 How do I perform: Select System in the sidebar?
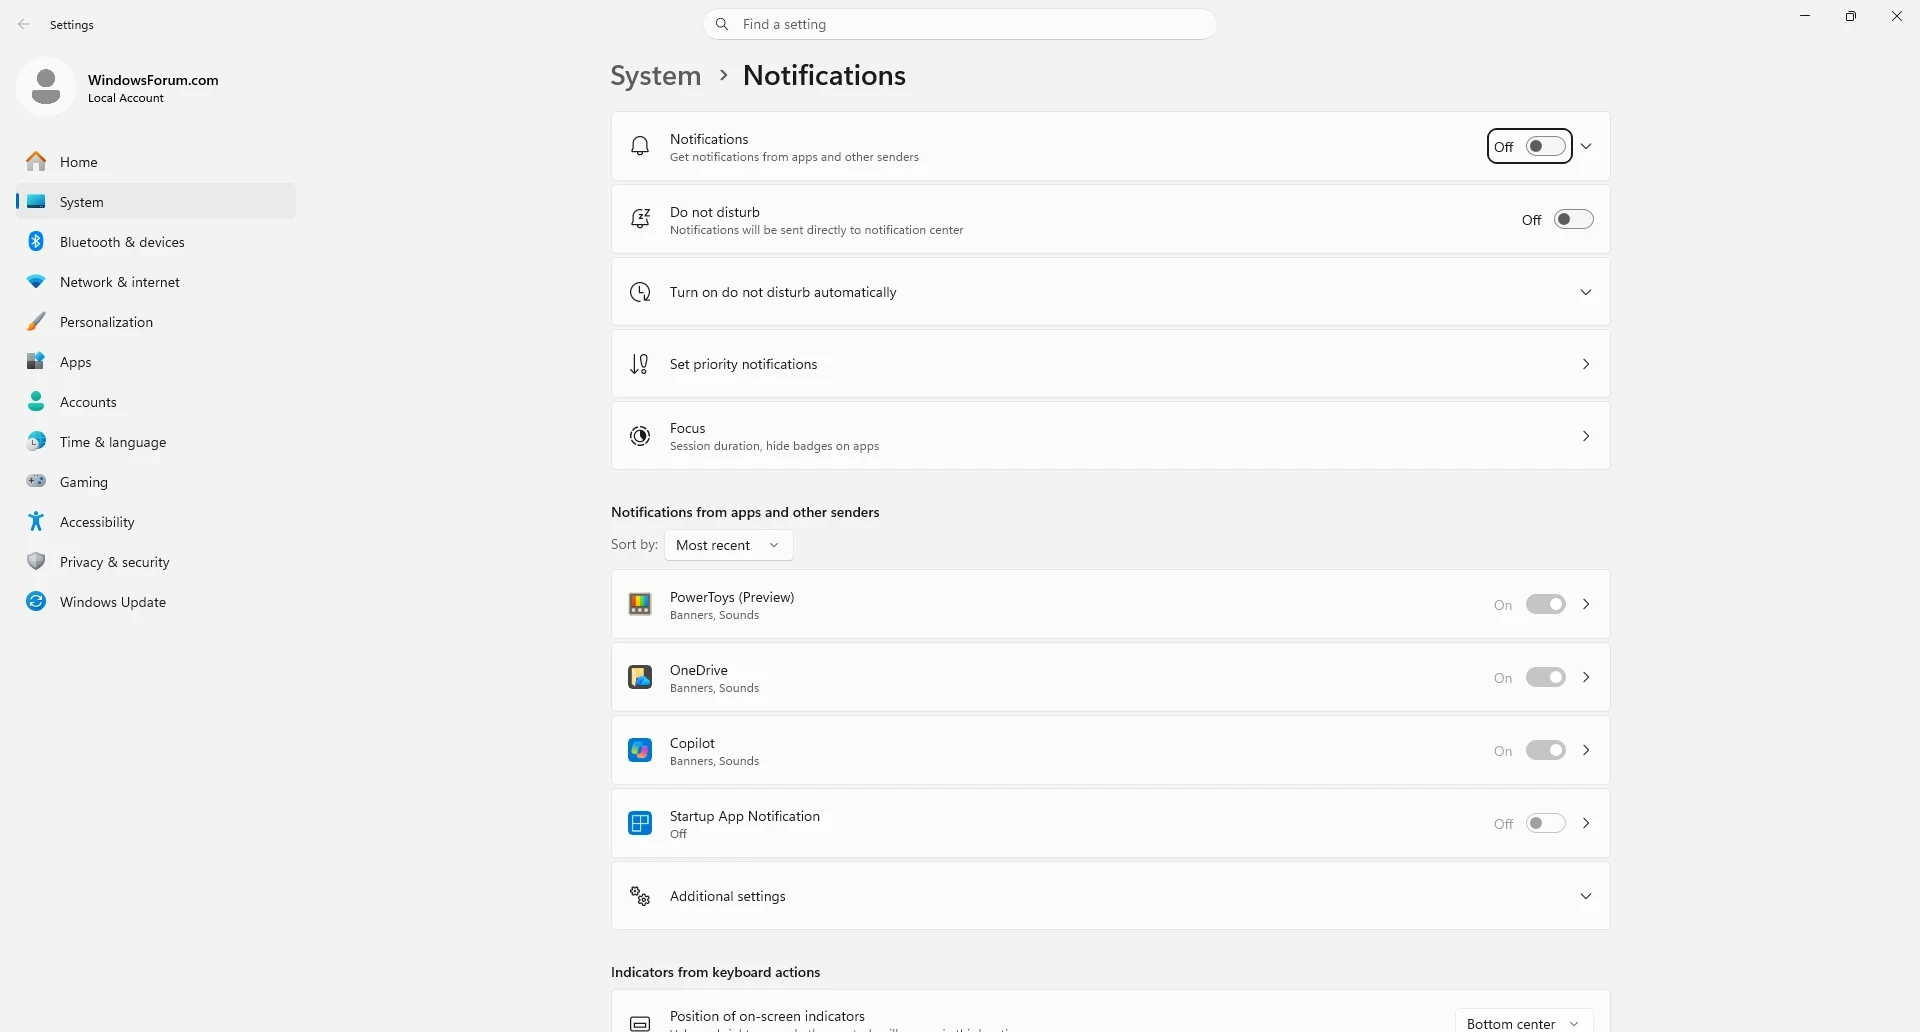[x=156, y=201]
